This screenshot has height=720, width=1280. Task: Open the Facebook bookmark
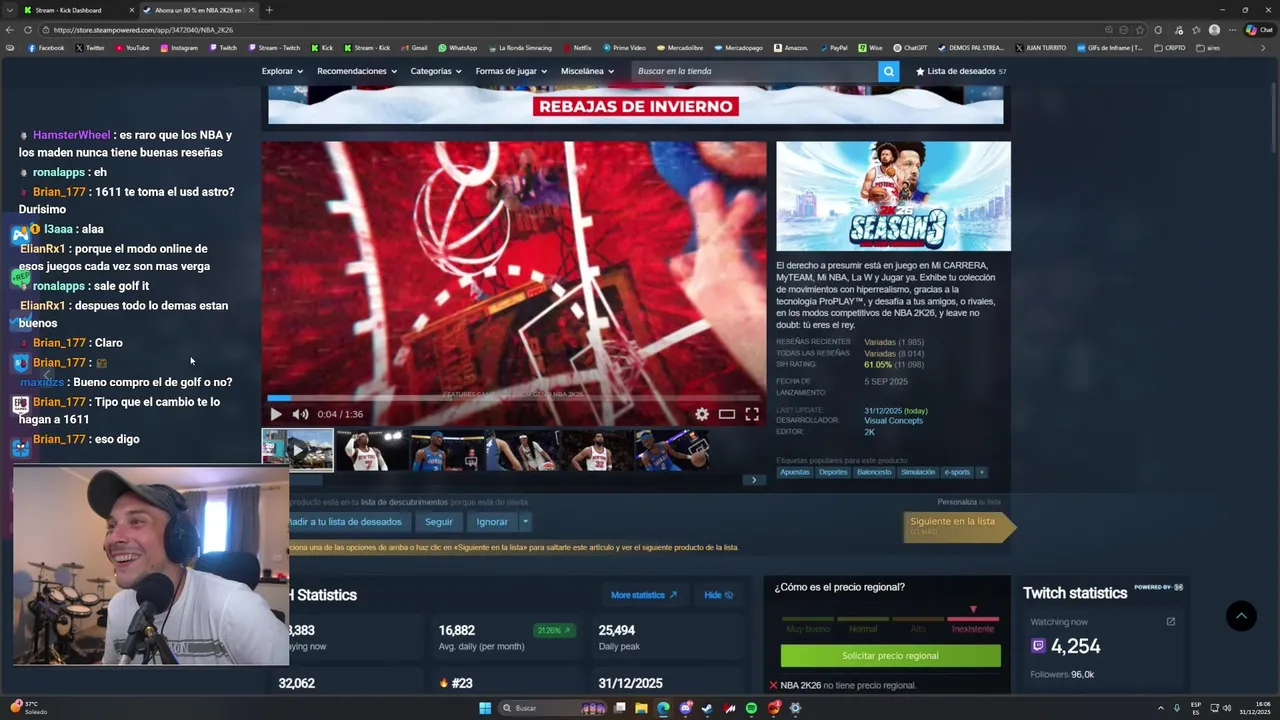tap(46, 48)
